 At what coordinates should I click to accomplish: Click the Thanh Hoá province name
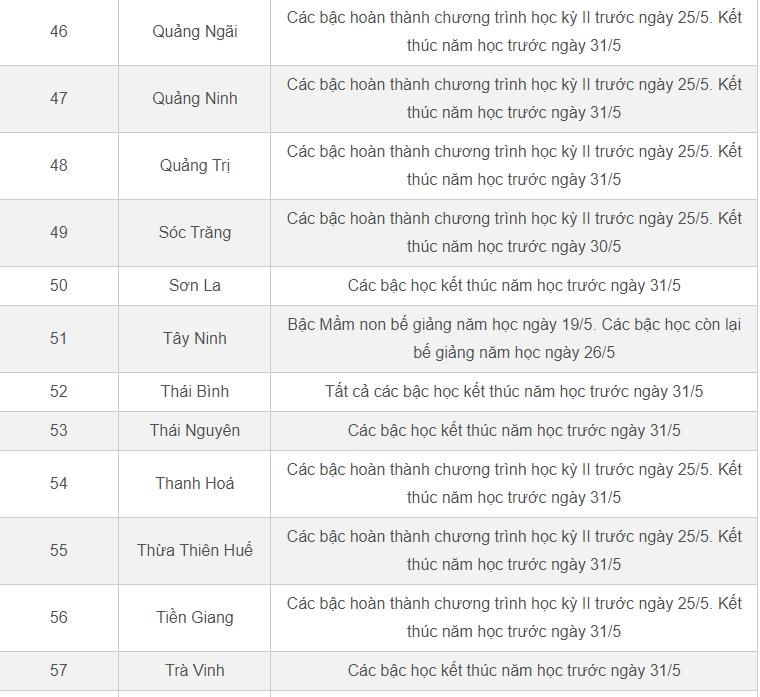click(x=195, y=484)
